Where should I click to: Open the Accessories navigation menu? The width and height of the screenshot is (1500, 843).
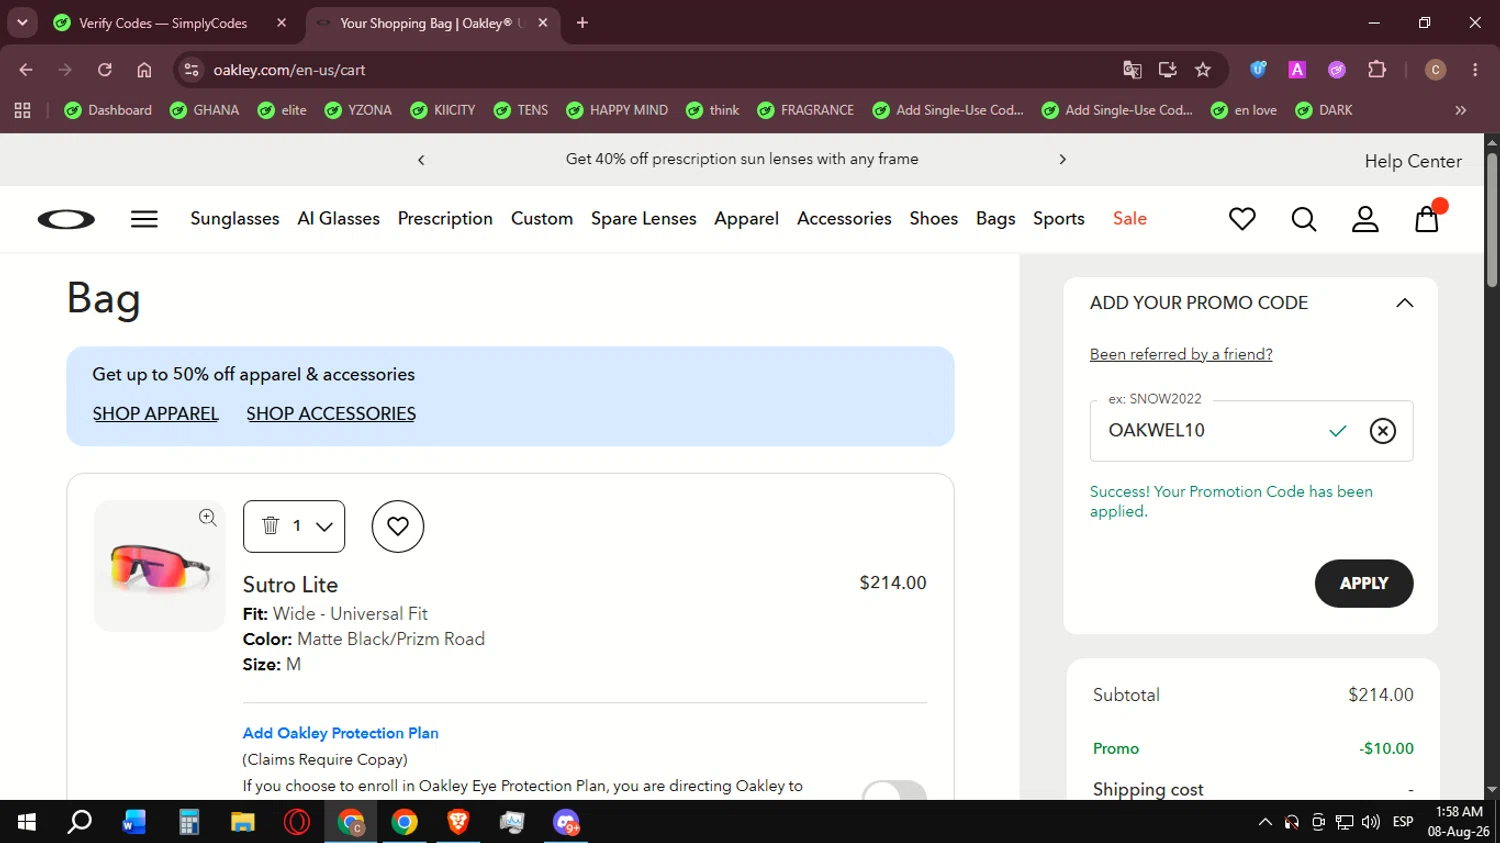tap(844, 218)
